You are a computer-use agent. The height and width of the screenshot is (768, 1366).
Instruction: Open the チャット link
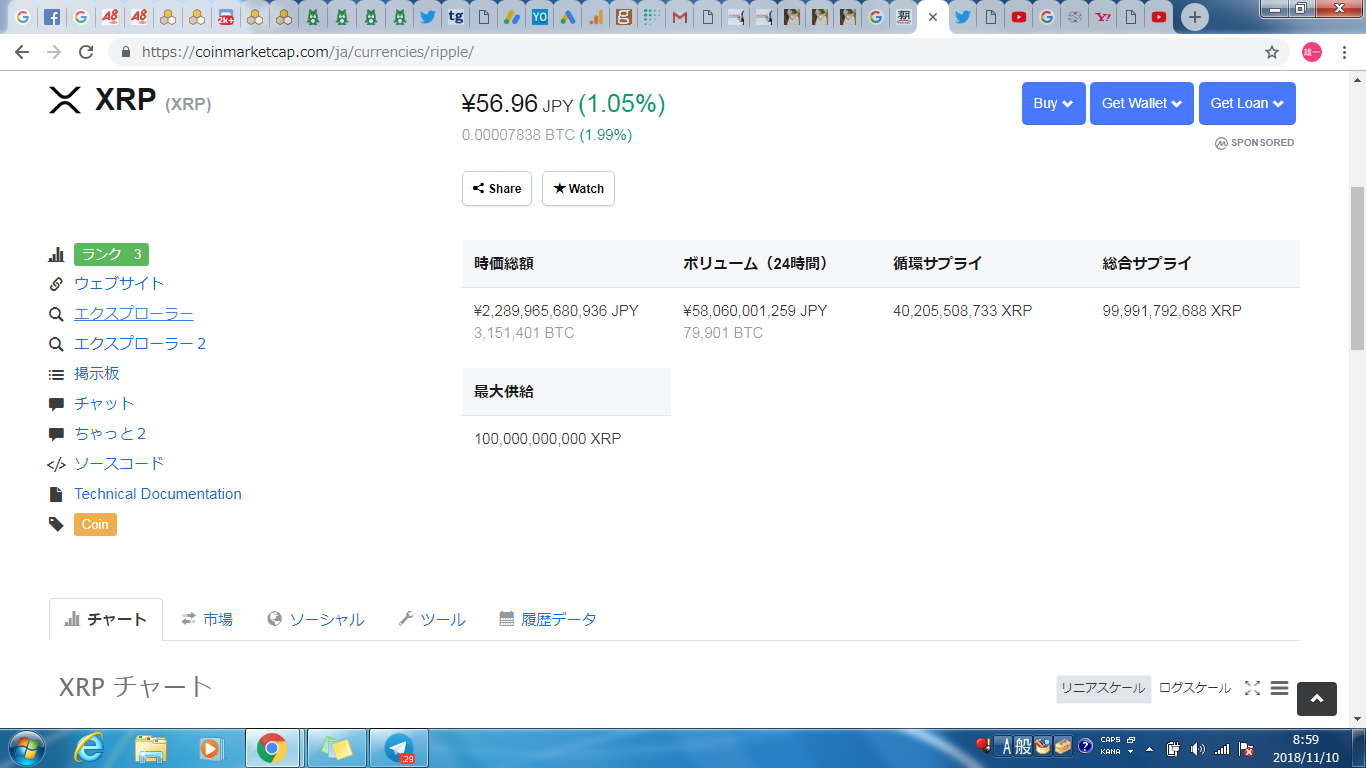tap(104, 404)
